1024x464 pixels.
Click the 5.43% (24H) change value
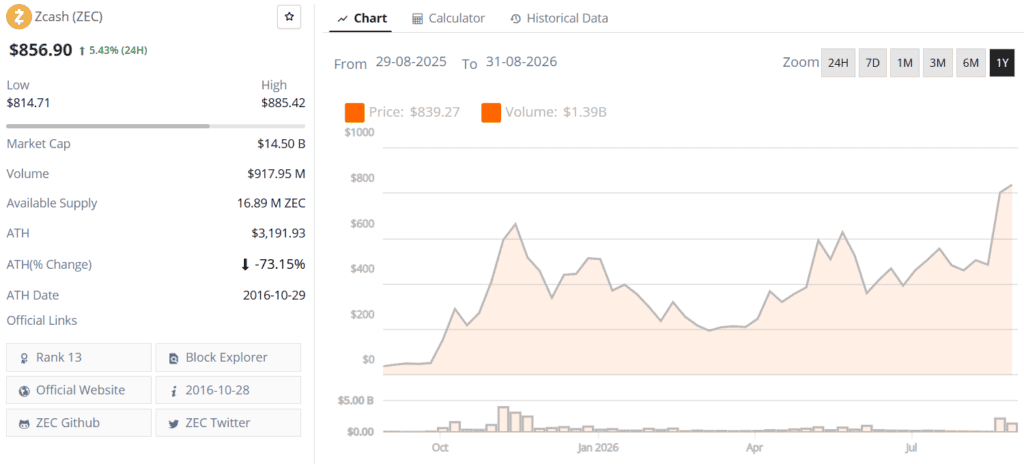click(119, 50)
